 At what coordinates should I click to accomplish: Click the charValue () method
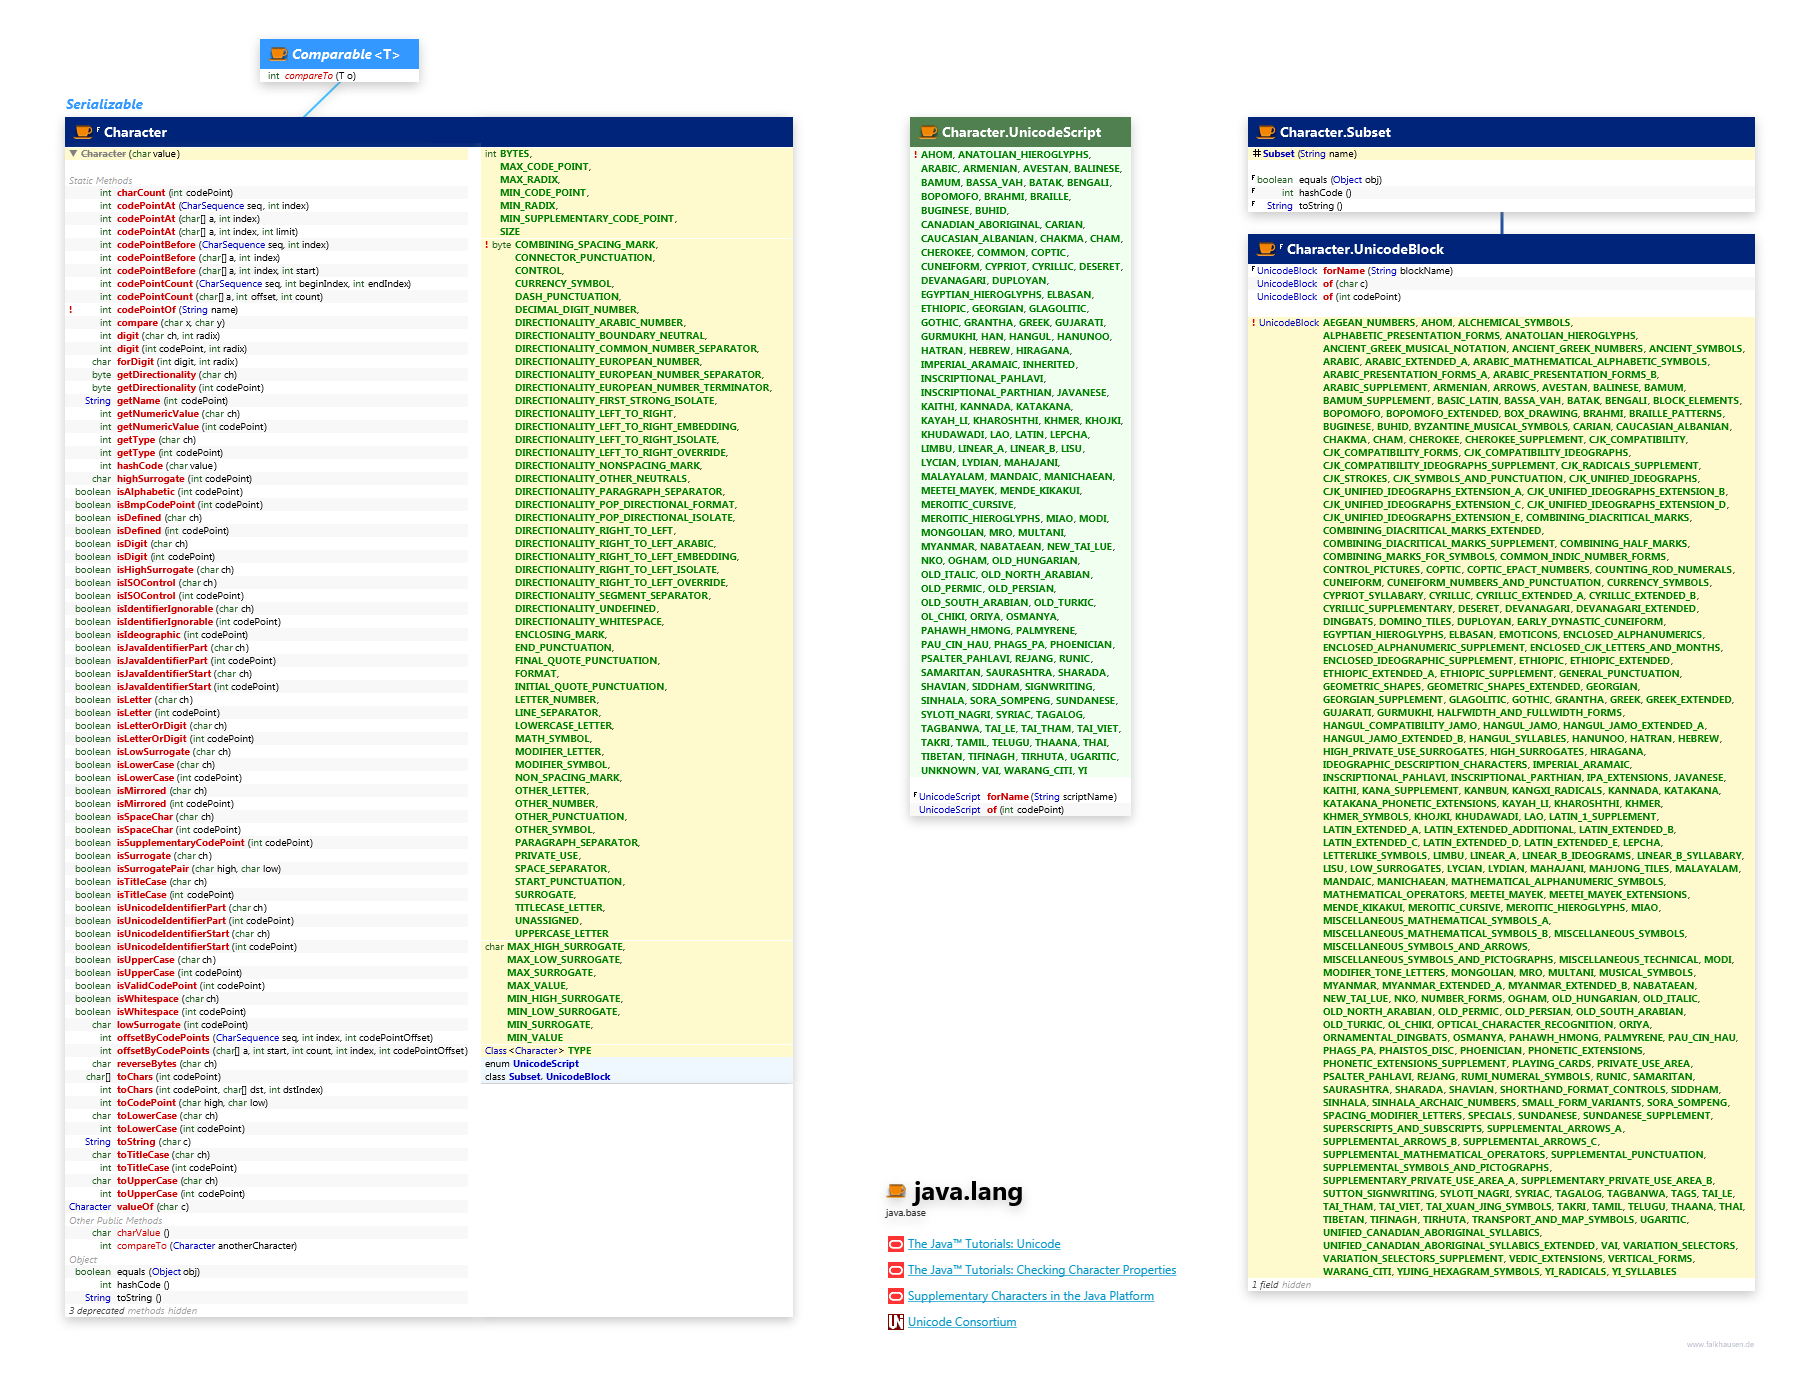coord(143,1233)
